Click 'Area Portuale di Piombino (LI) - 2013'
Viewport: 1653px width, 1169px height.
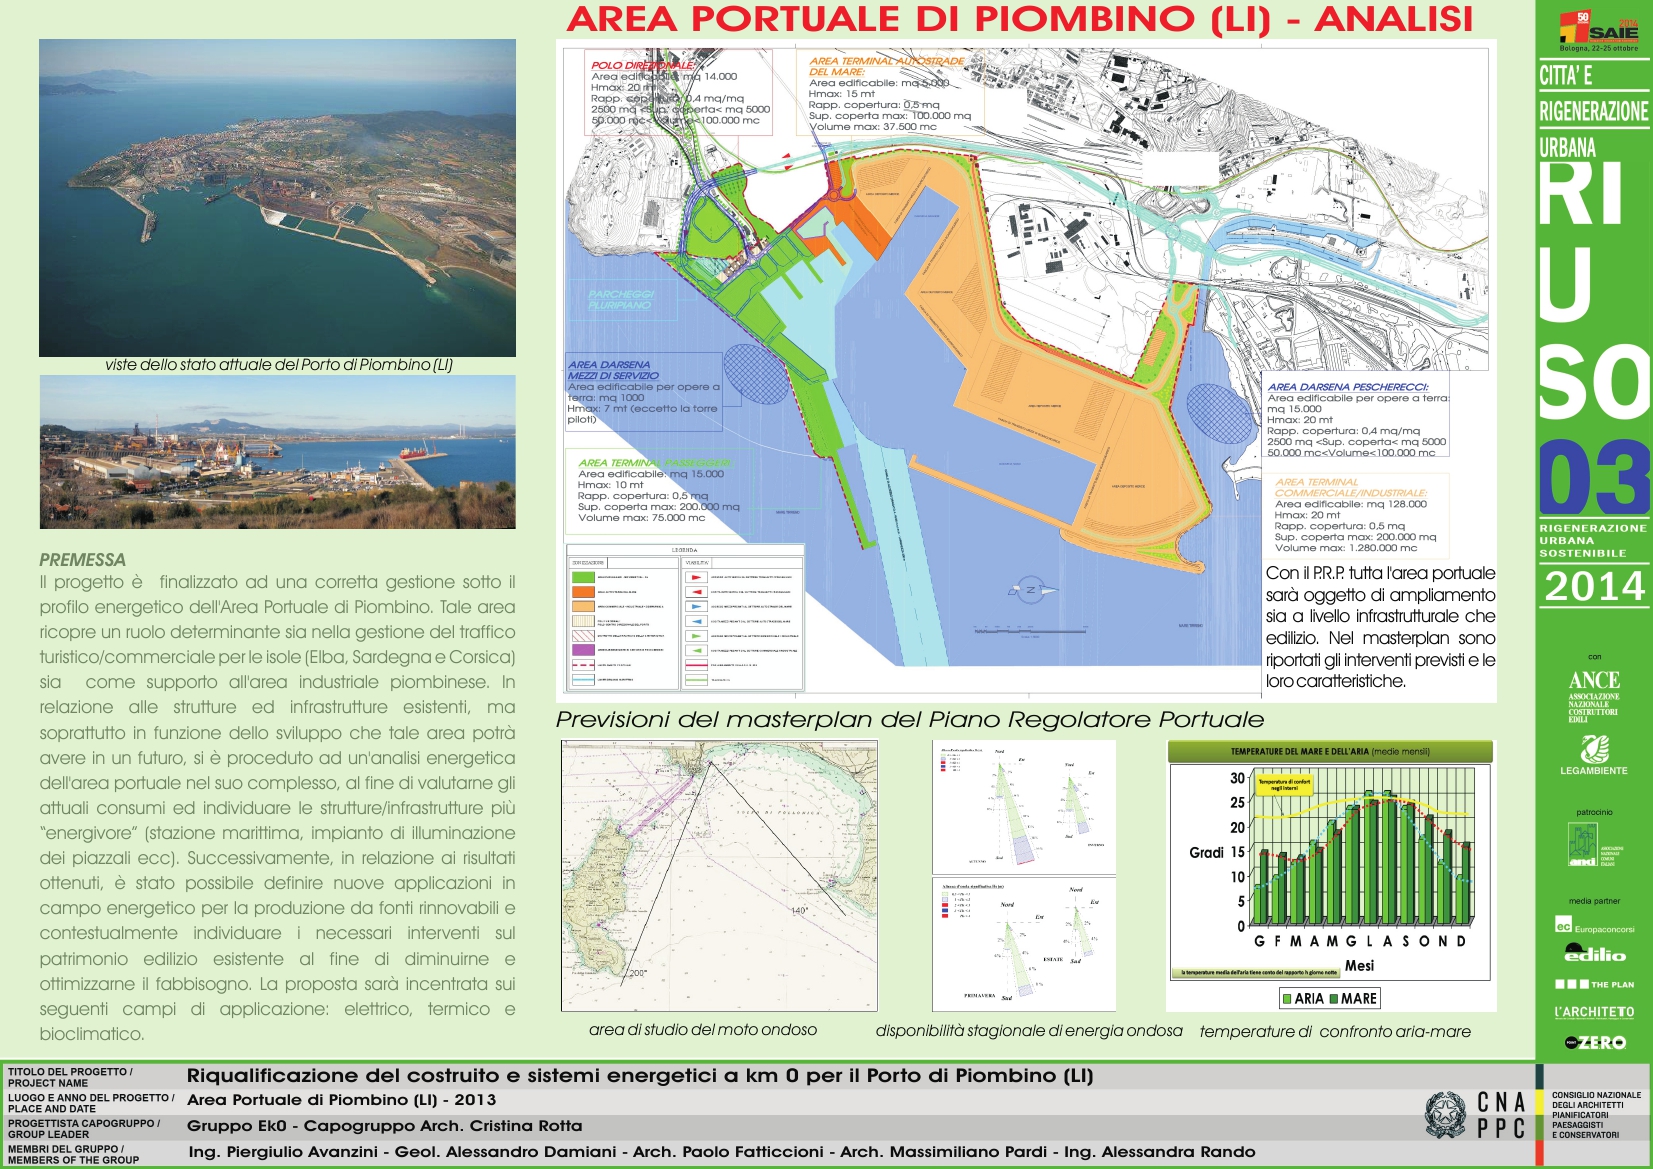point(342,1100)
